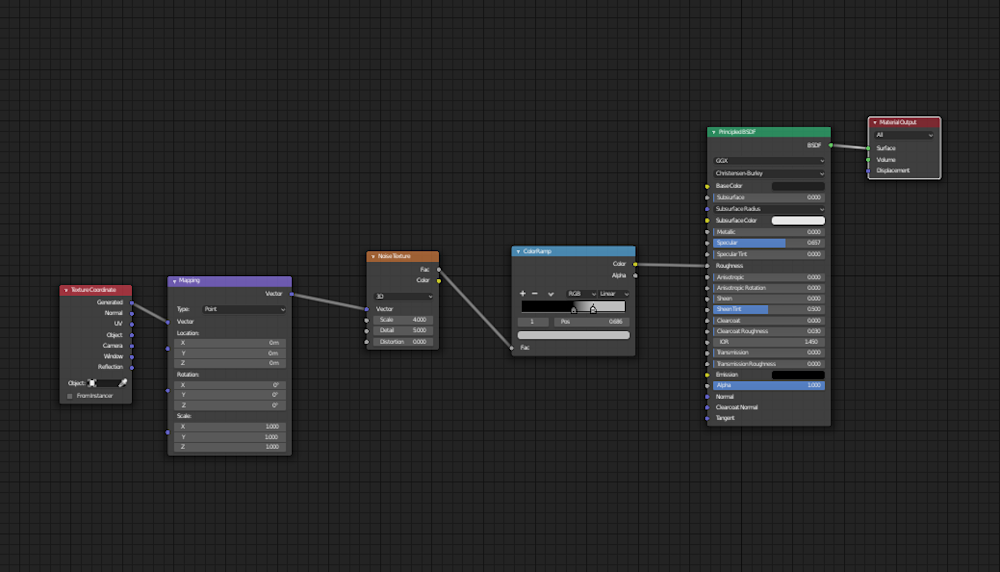Screen dimensions: 1000x572
Task: Click the Metallic slider
Action: point(768,232)
